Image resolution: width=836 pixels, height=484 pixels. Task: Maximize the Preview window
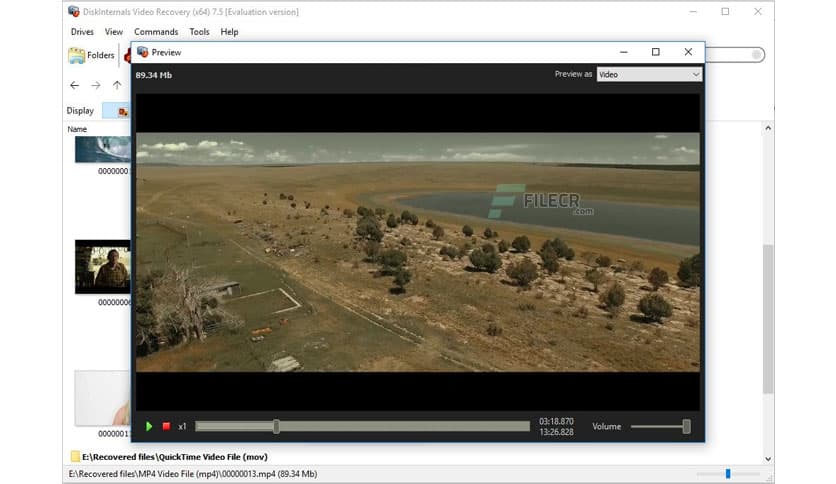pyautogui.click(x=656, y=52)
